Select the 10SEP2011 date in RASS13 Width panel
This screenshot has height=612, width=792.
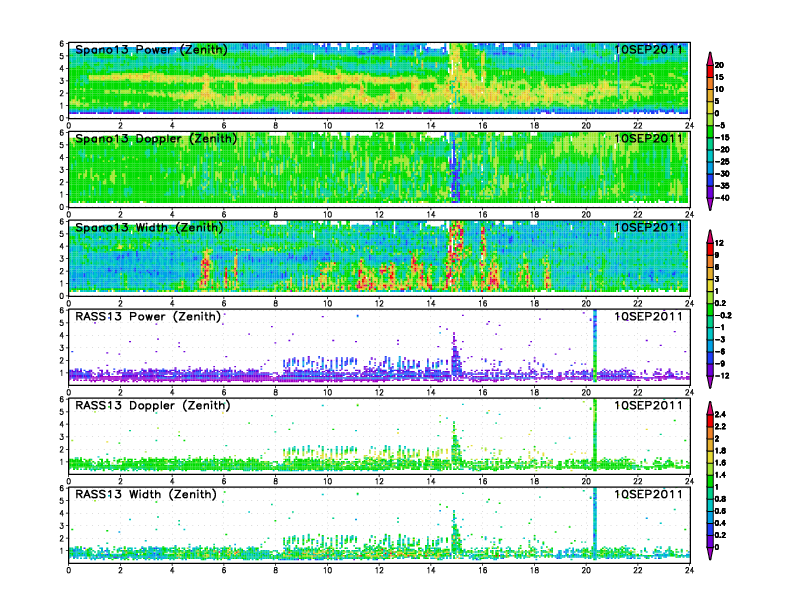coord(648,494)
